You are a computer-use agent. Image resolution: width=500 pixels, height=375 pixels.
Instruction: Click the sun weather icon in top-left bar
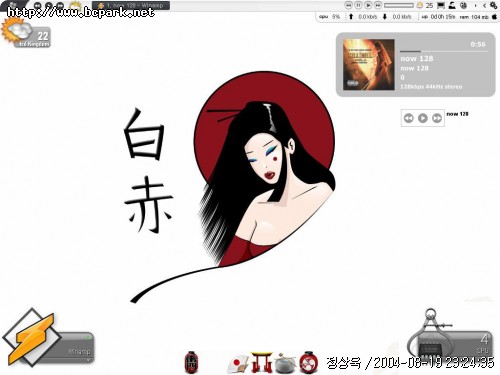(x=76, y=5)
